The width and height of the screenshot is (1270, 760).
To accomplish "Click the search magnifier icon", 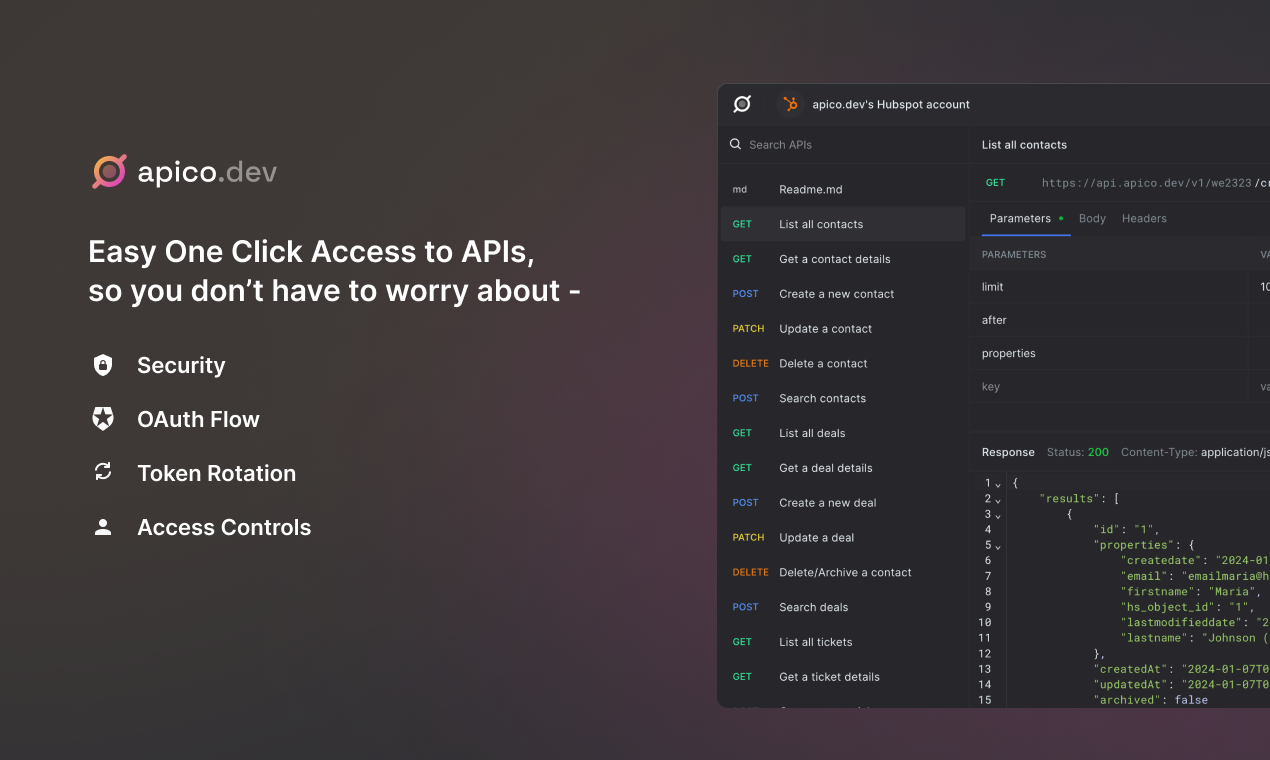I will [x=736, y=144].
